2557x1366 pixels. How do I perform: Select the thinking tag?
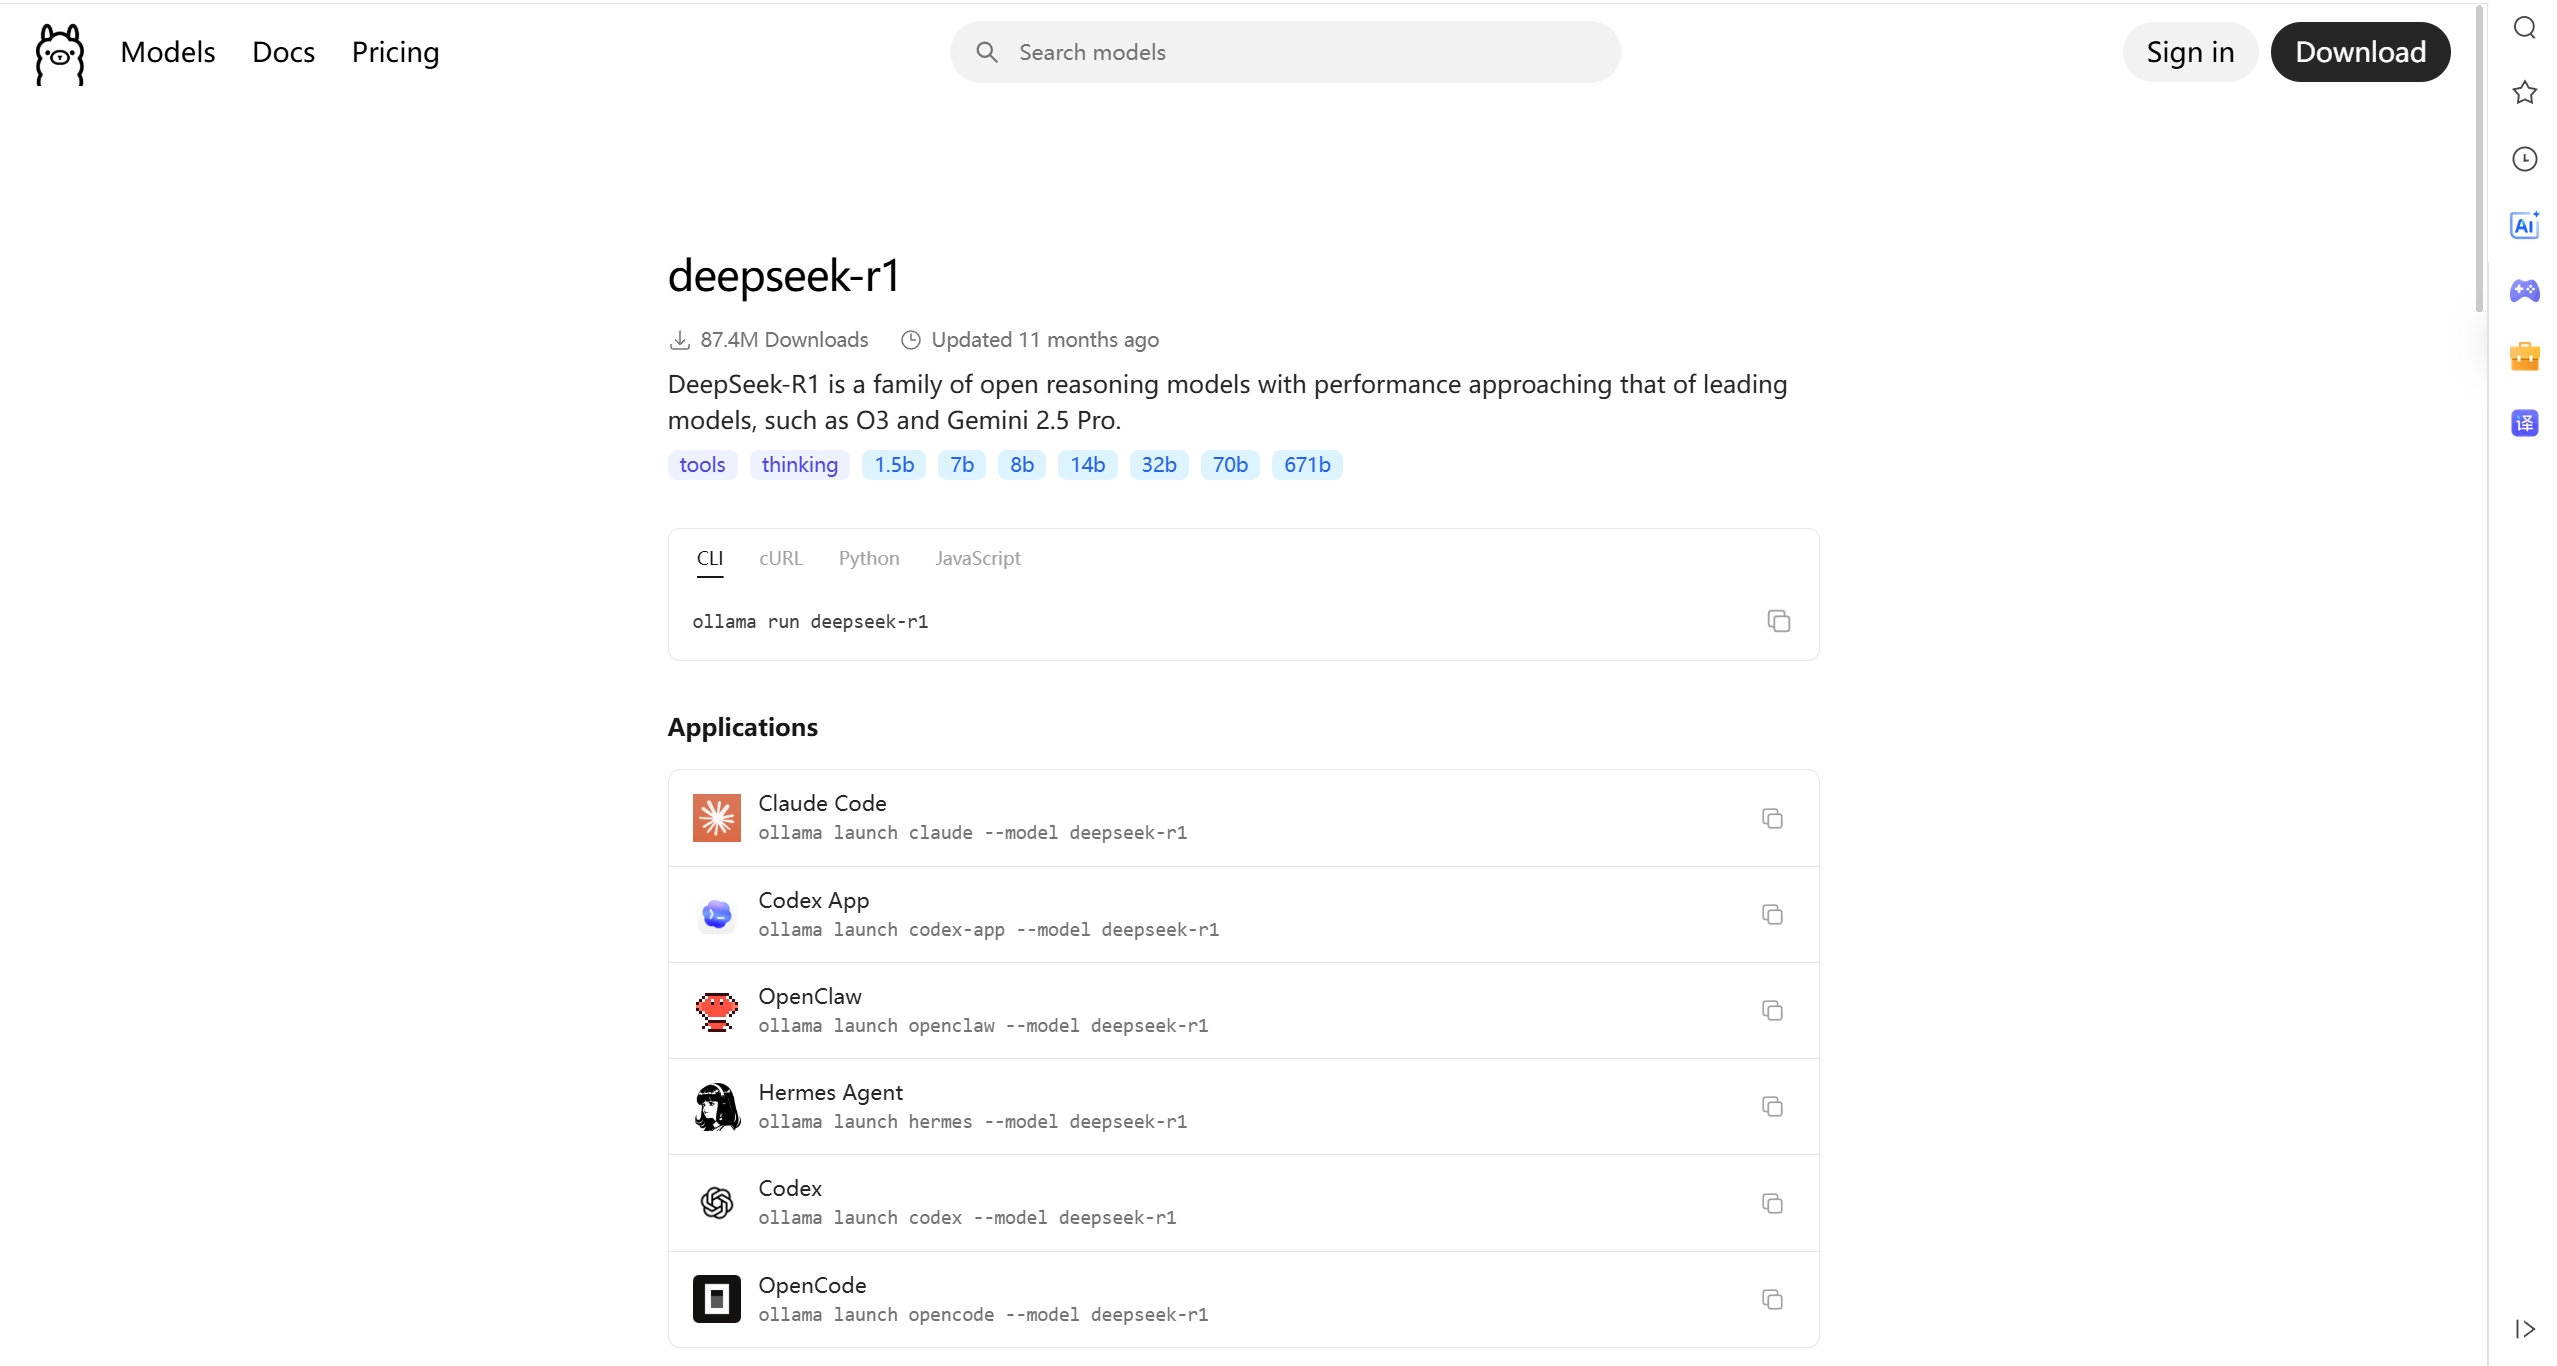click(800, 465)
